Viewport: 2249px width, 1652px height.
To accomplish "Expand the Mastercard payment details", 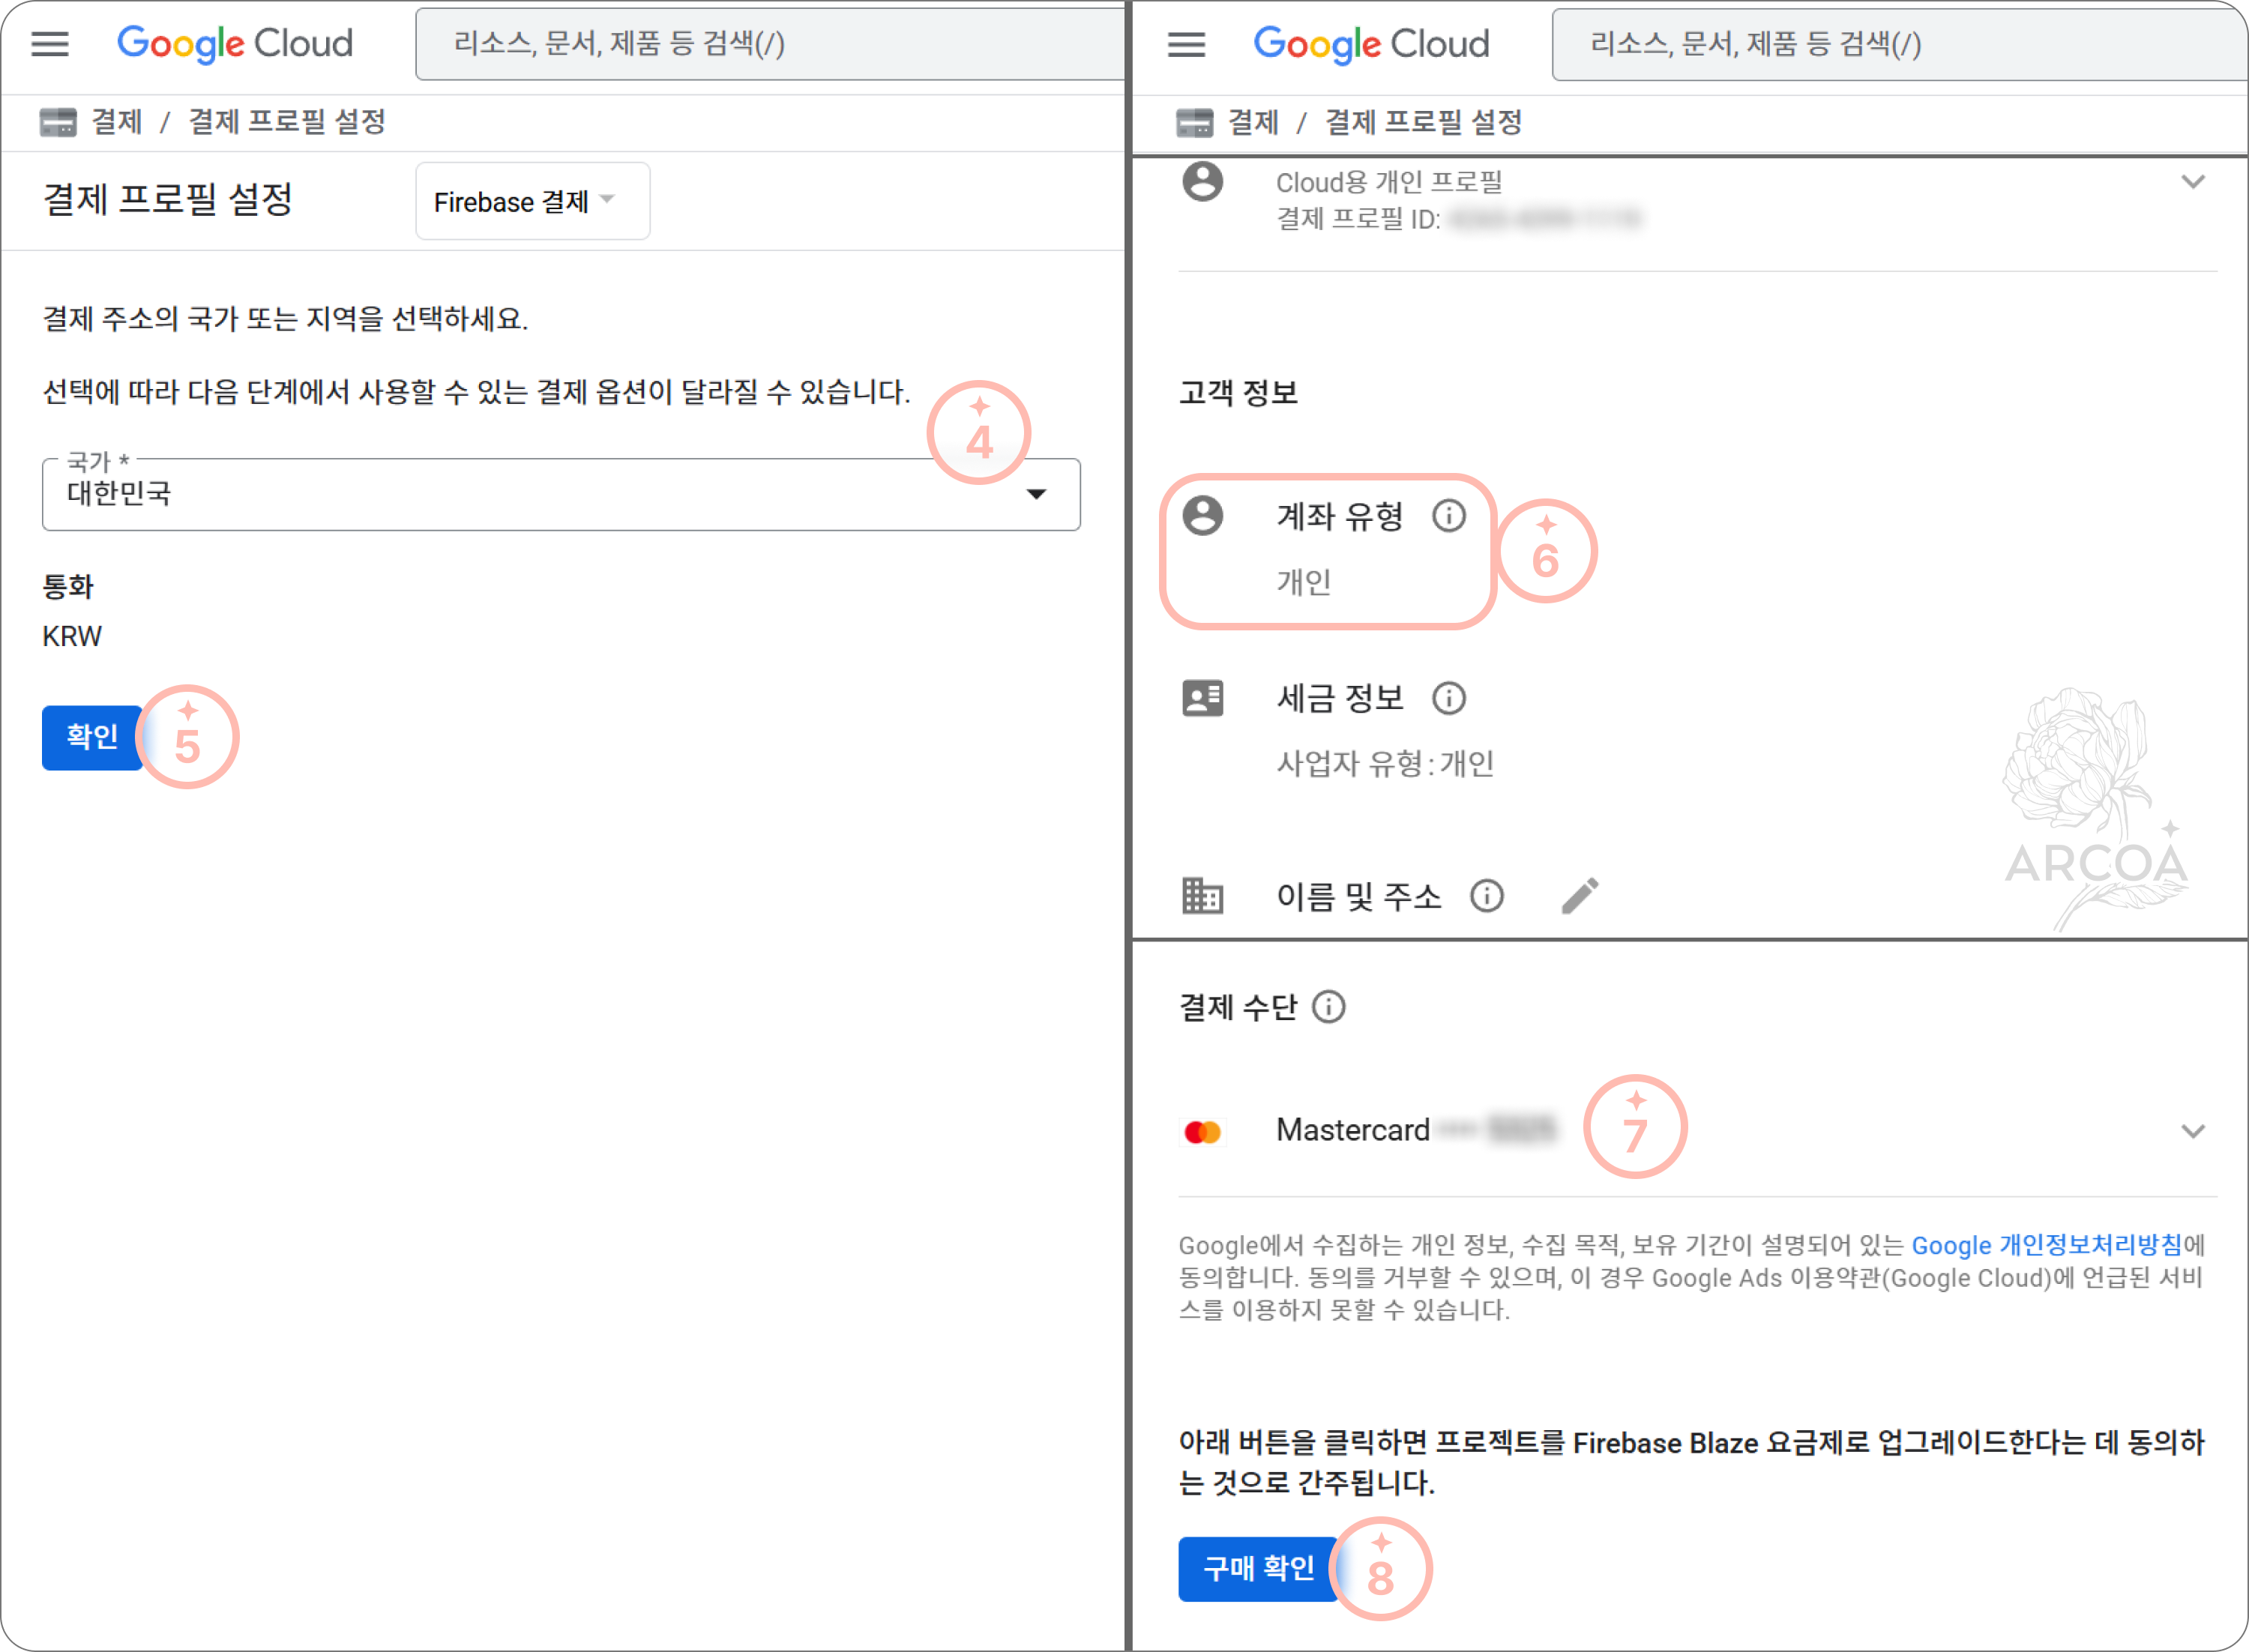I will pyautogui.click(x=2194, y=1131).
